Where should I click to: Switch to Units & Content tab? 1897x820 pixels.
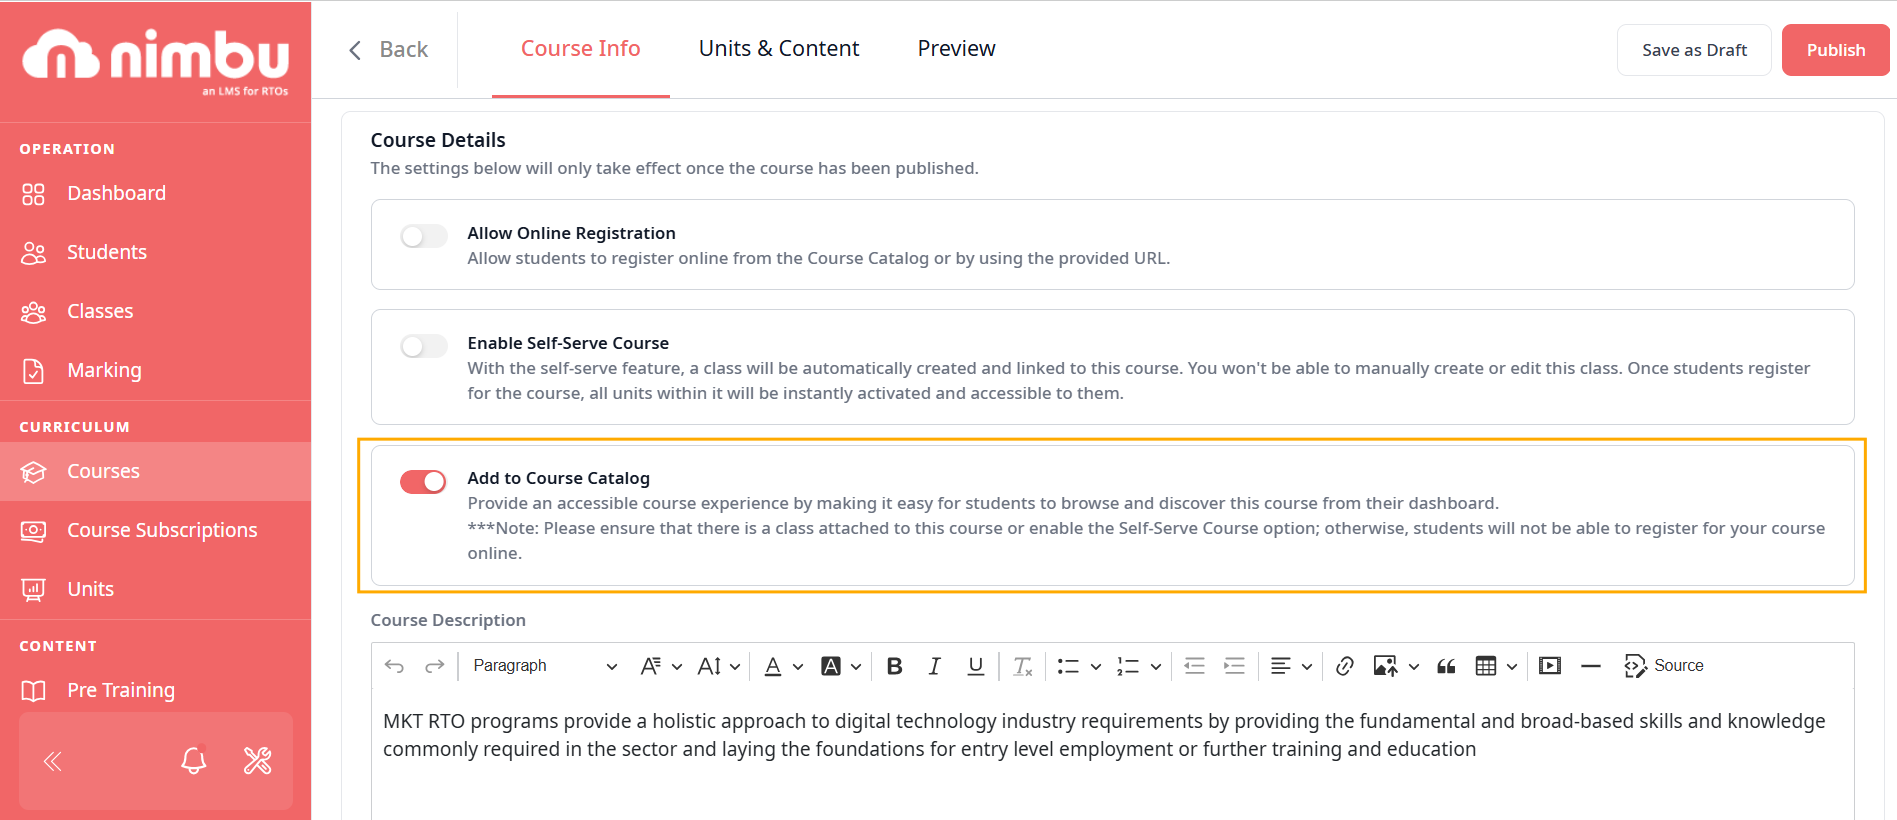pyautogui.click(x=779, y=49)
